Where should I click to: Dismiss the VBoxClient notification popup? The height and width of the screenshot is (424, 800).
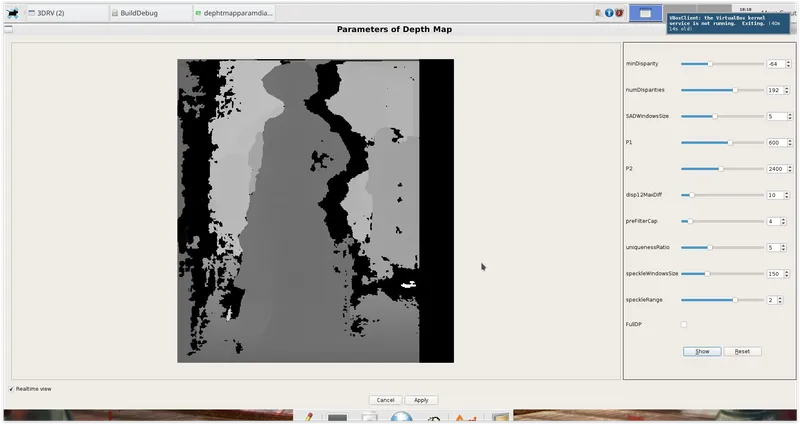coord(728,23)
